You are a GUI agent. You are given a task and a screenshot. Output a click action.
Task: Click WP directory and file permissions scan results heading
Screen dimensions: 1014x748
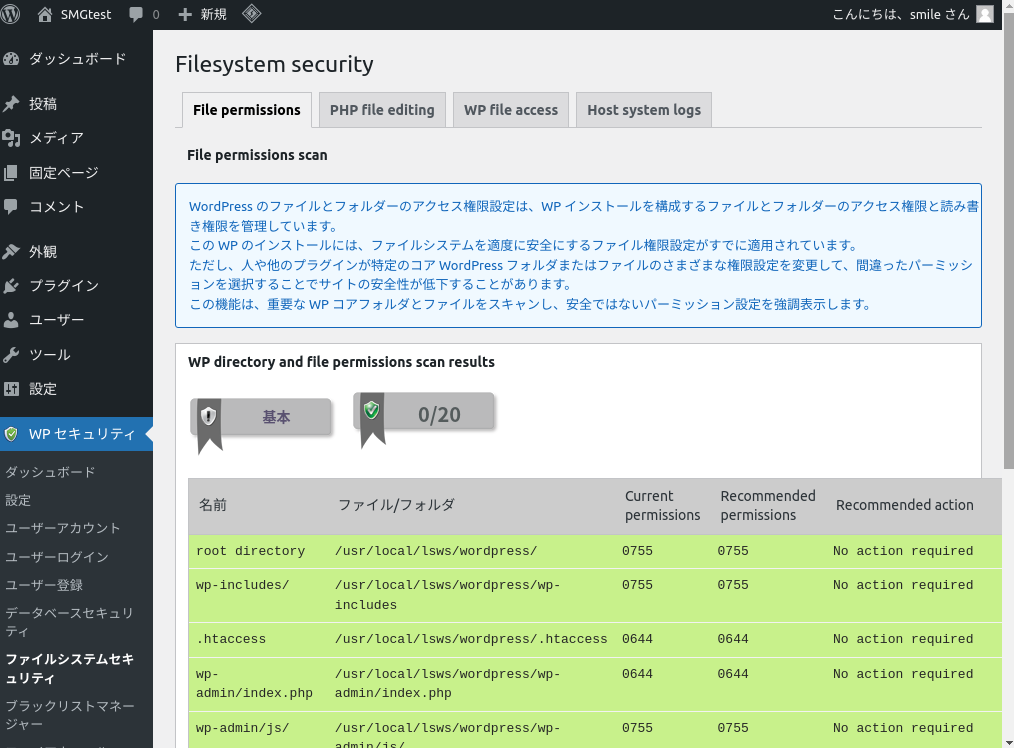click(341, 362)
